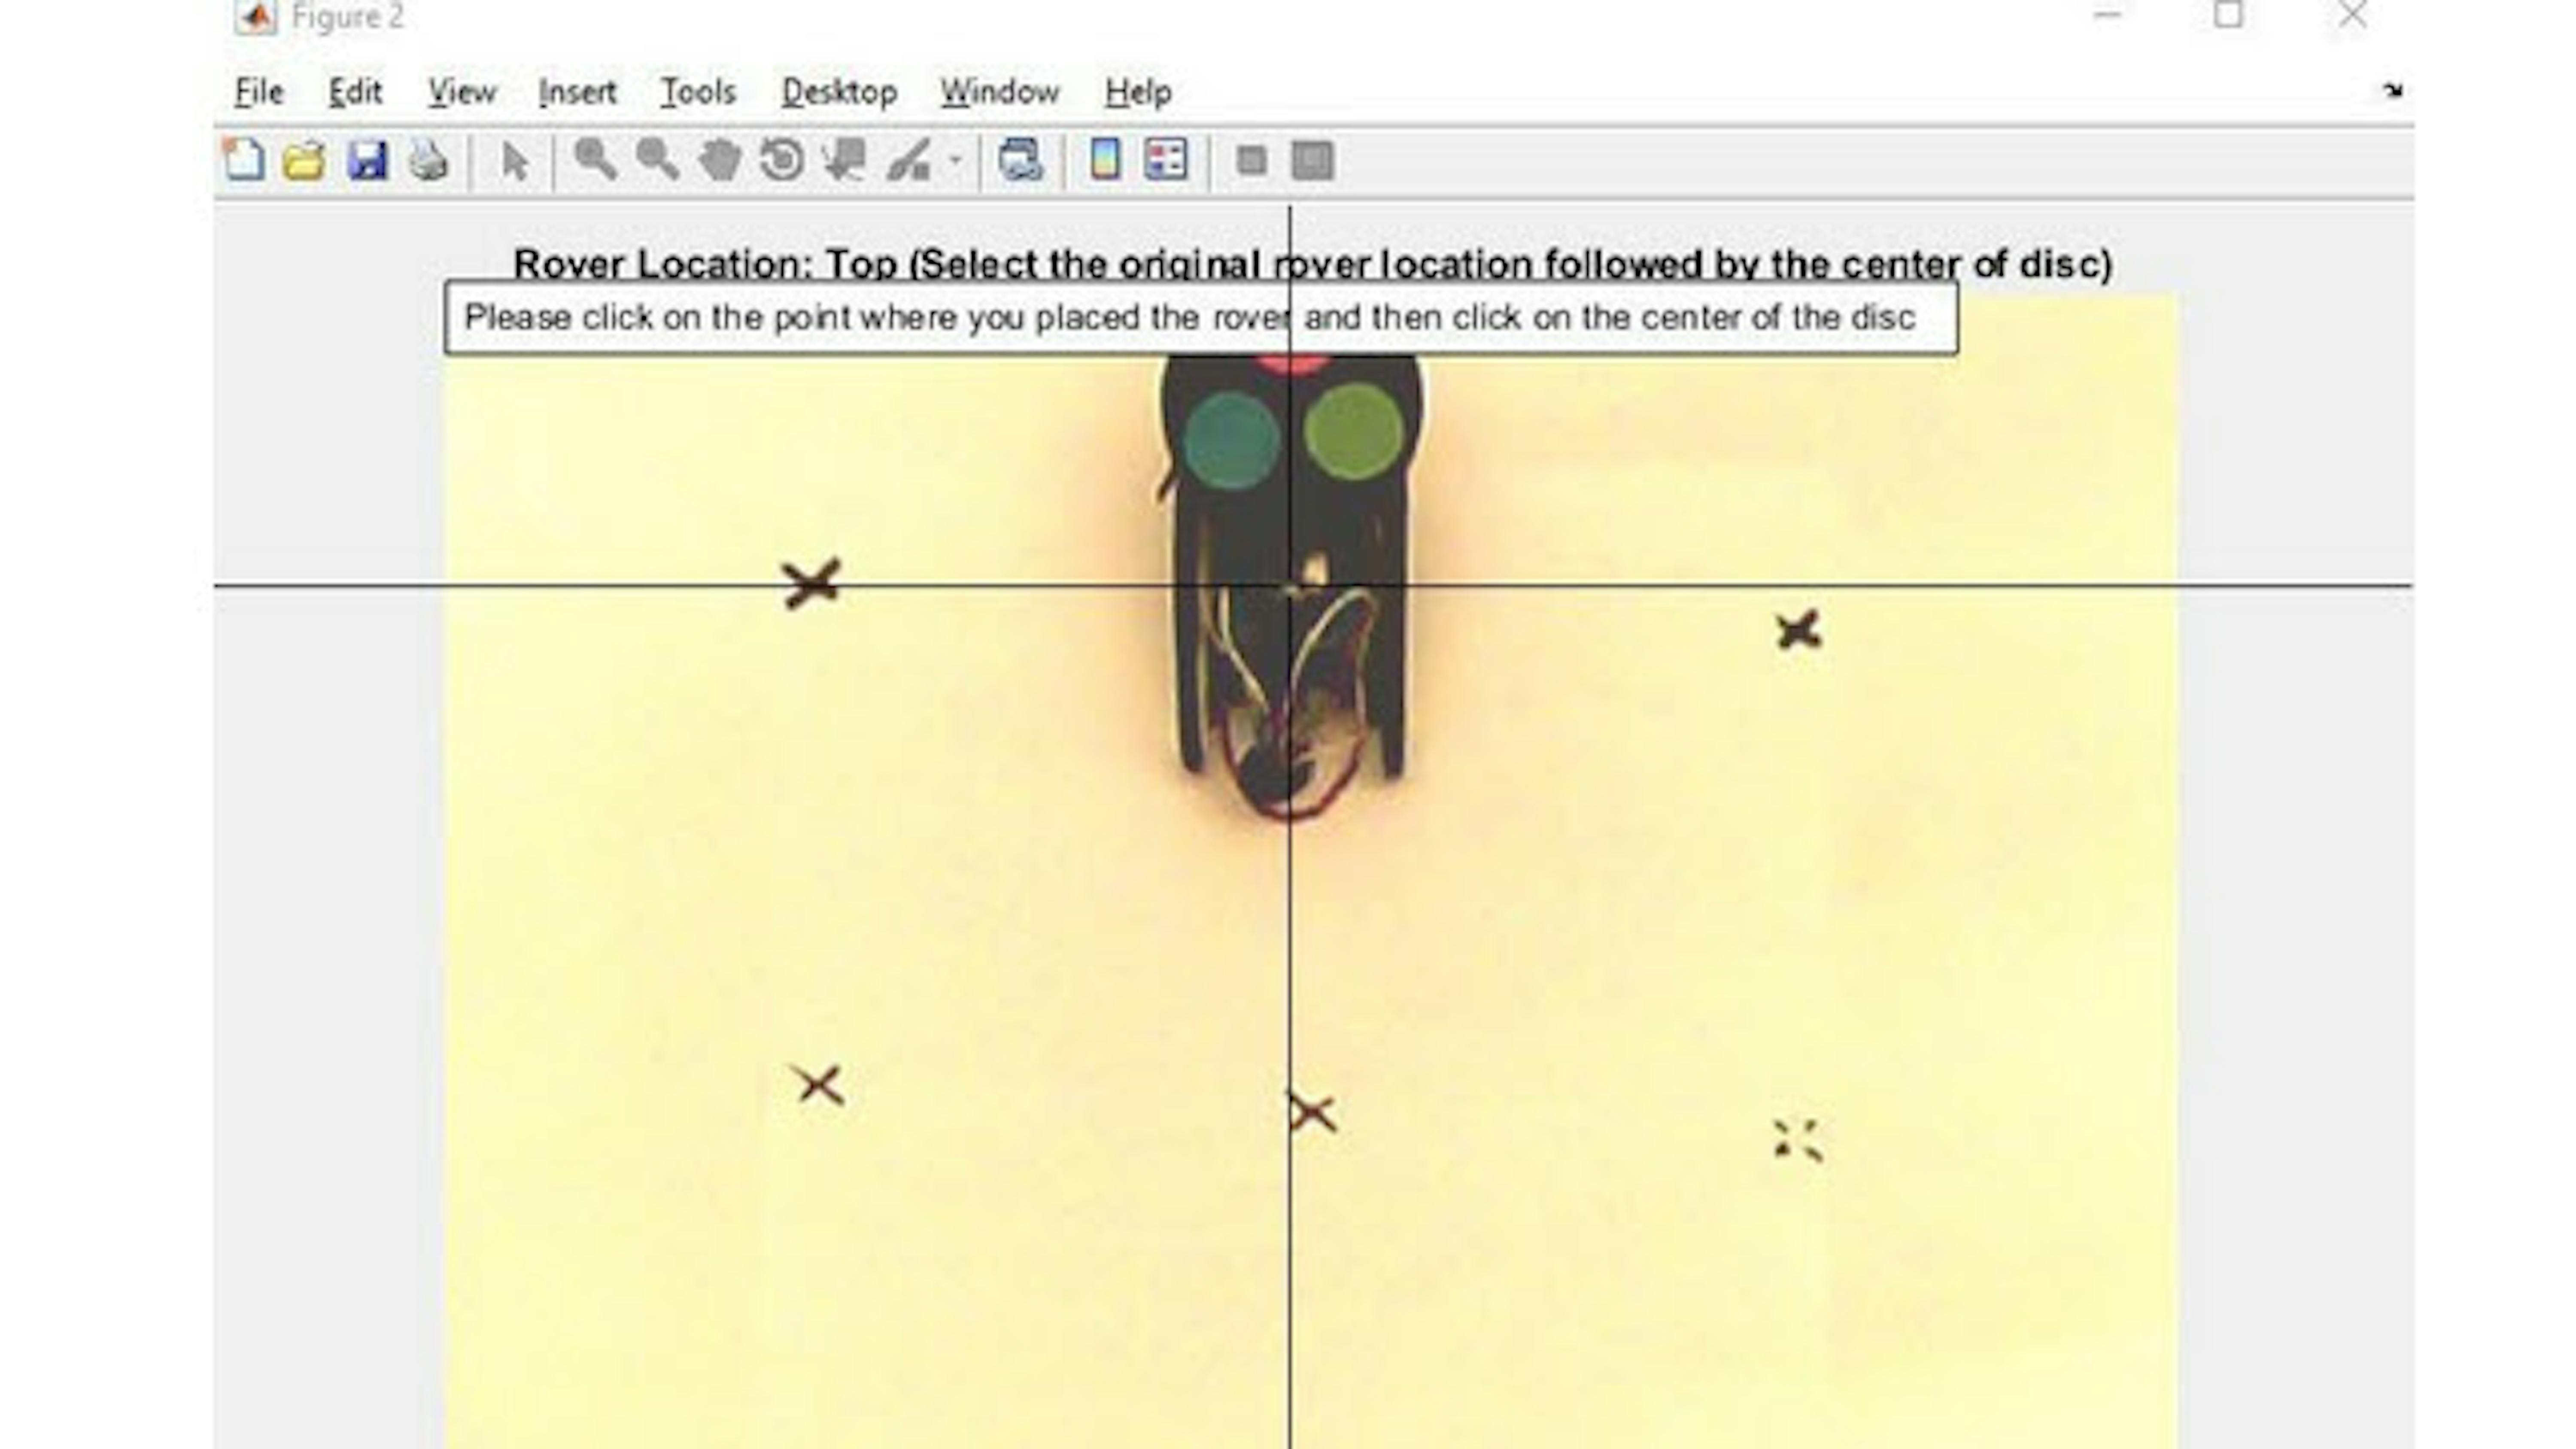Click the Hide Plot Tools icon

click(1251, 160)
